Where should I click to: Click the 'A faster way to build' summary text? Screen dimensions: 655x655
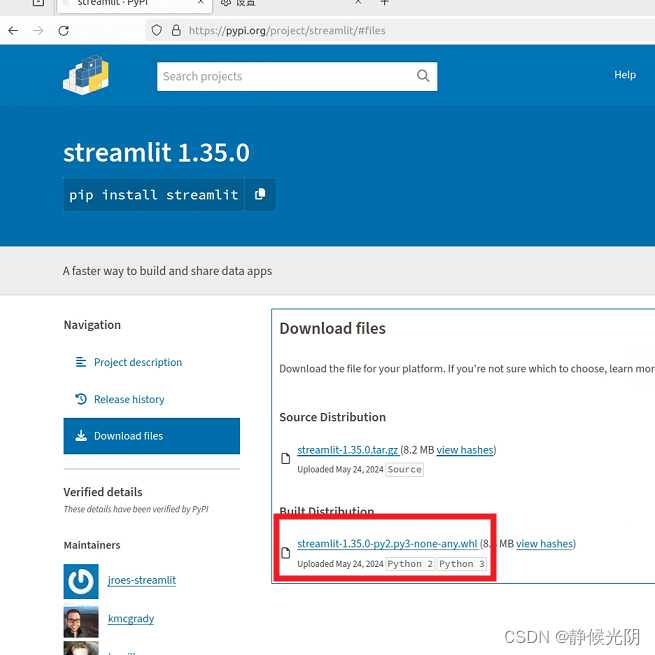(x=167, y=271)
